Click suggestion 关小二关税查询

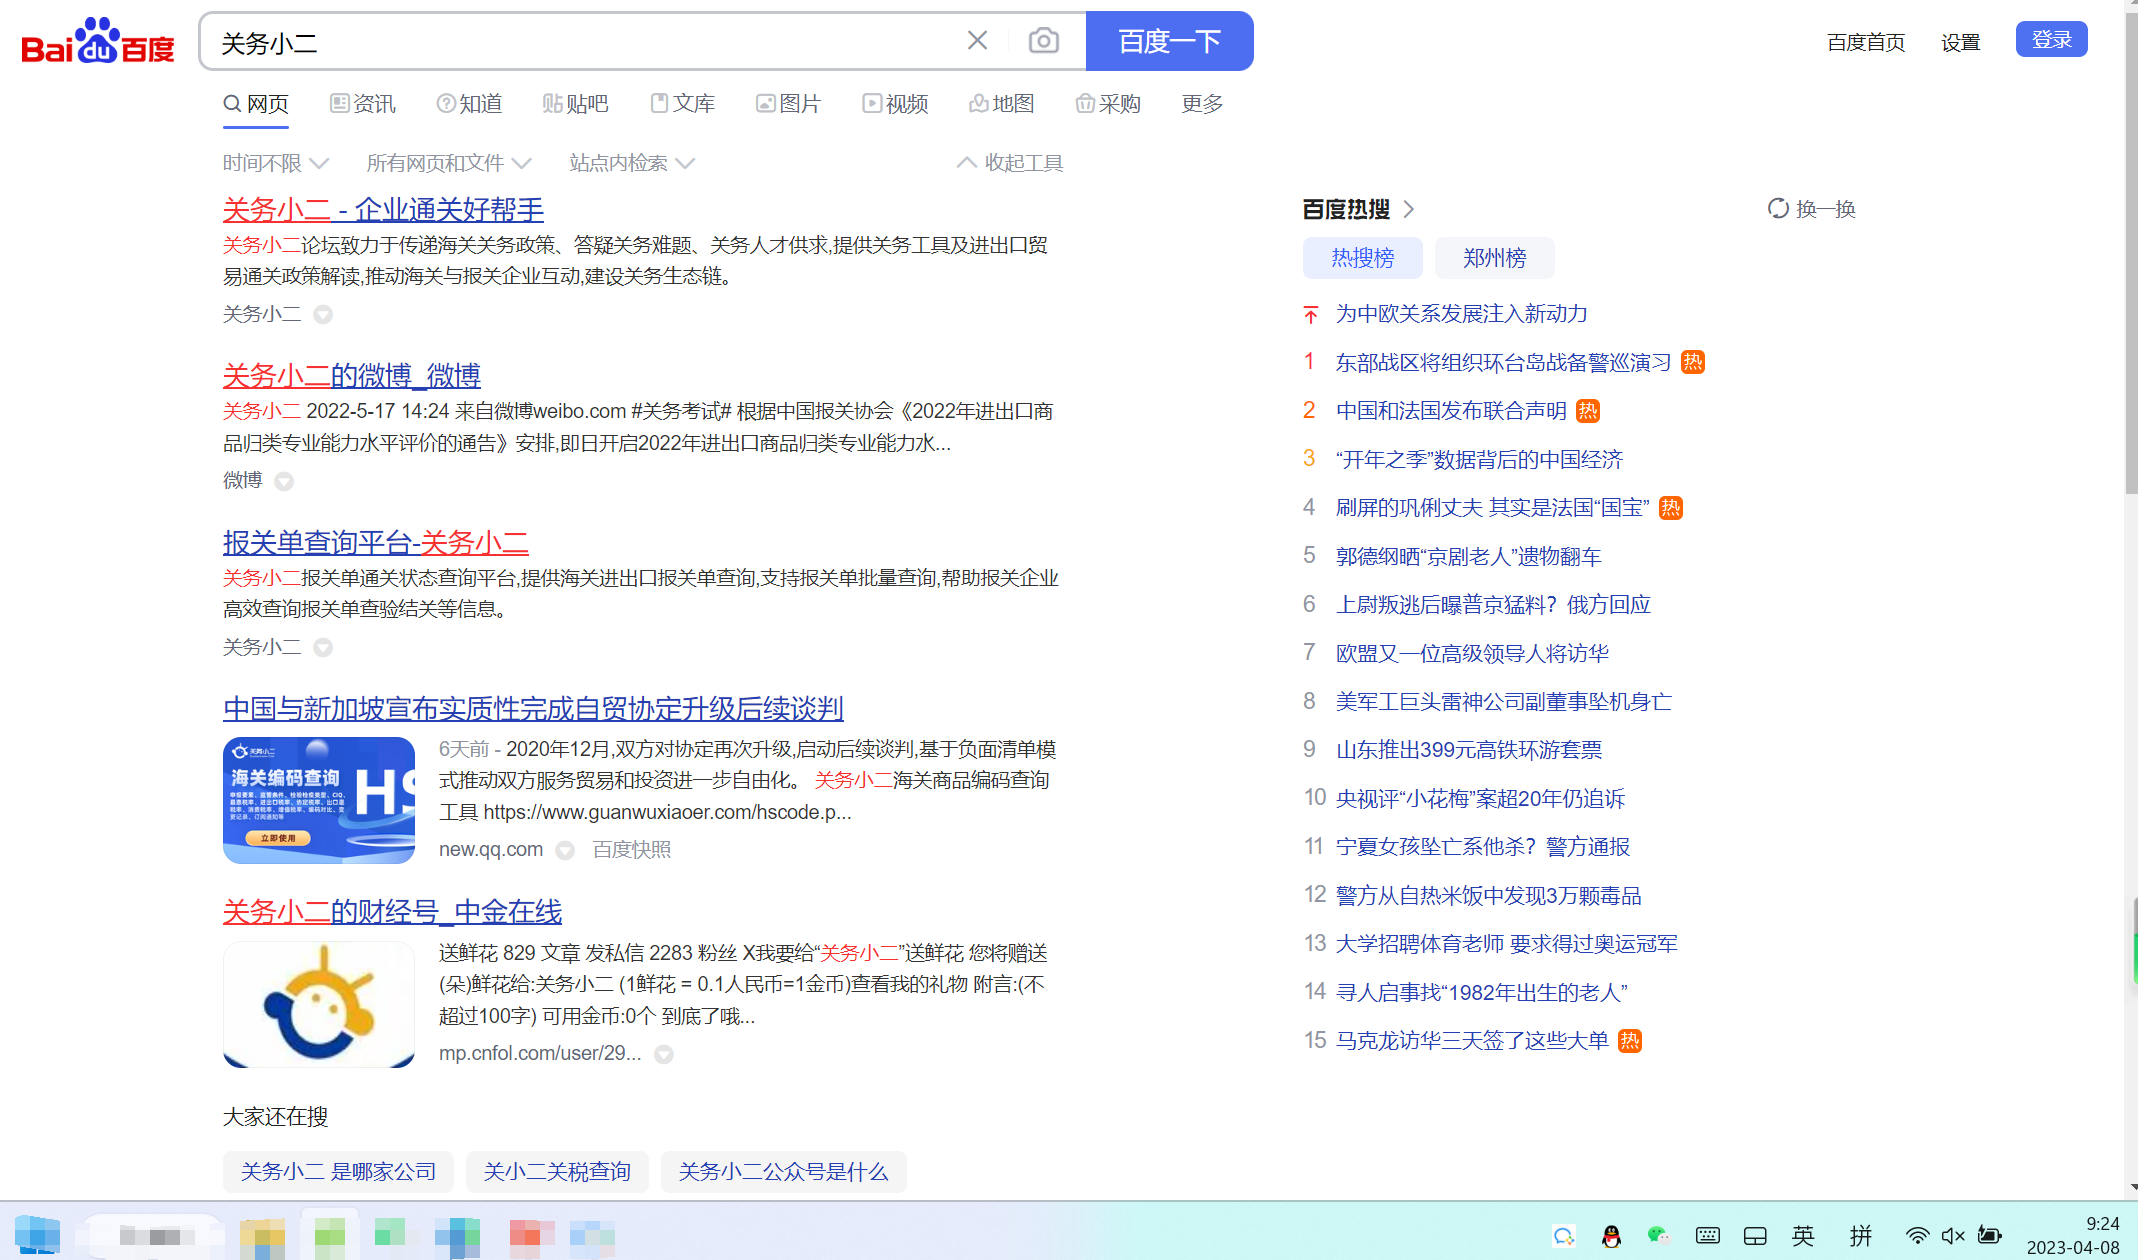[x=557, y=1172]
